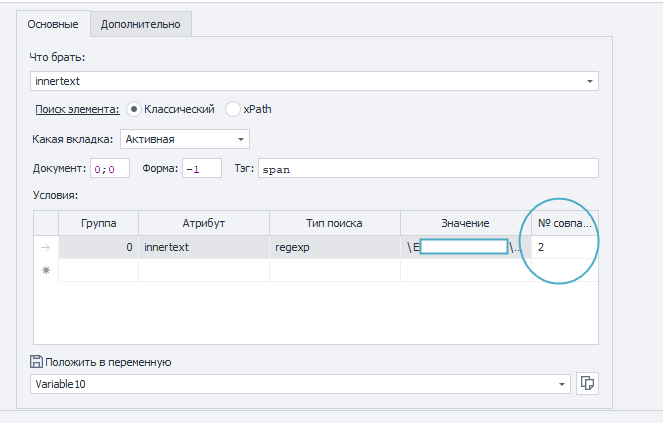Click the Документ input field

pyautogui.click(x=111, y=169)
